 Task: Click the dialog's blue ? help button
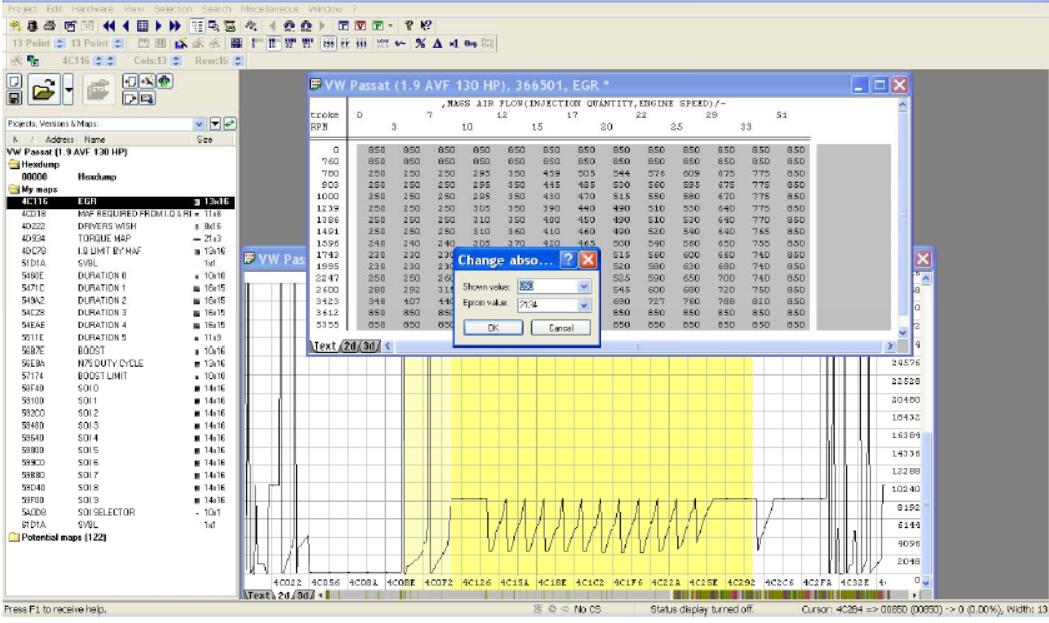pos(568,260)
